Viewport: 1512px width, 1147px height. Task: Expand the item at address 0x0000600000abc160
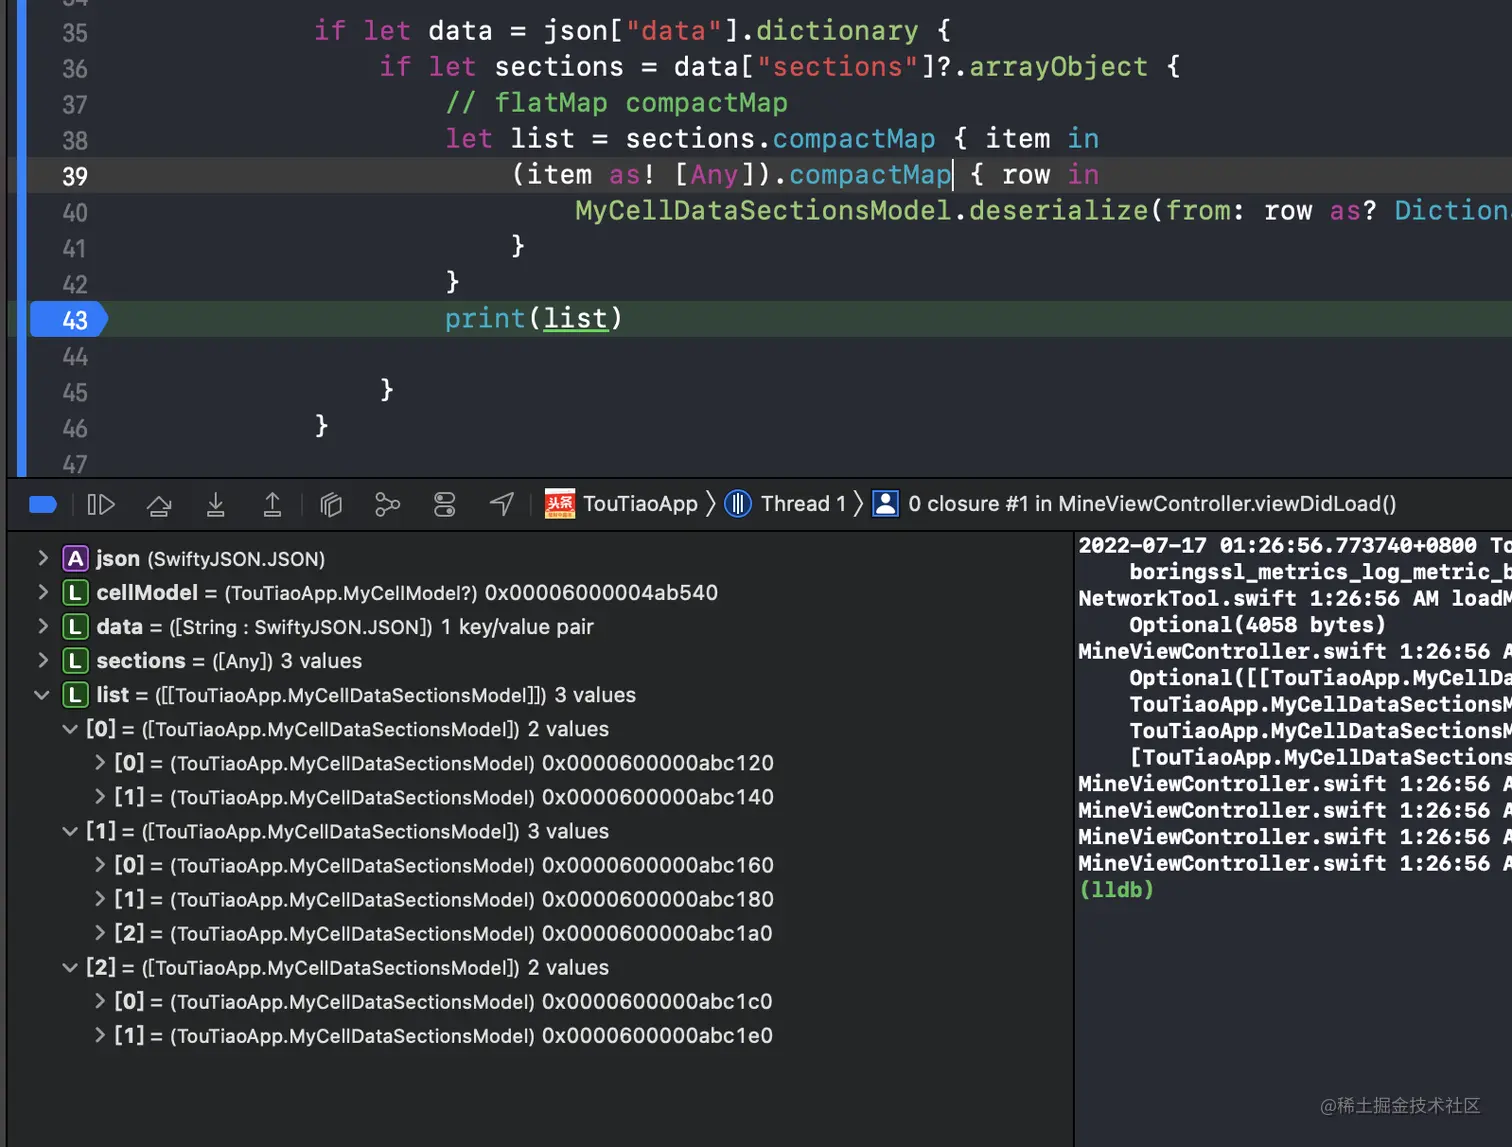click(100, 865)
